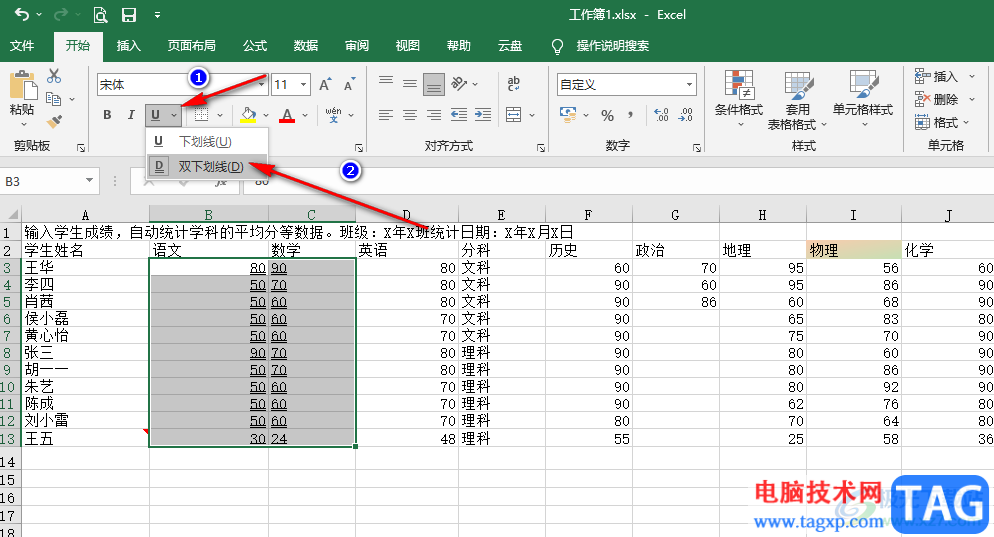Image resolution: width=994 pixels, height=537 pixels.
Task: Paste clipboard contents with 粘贴 button
Action: point(22,93)
